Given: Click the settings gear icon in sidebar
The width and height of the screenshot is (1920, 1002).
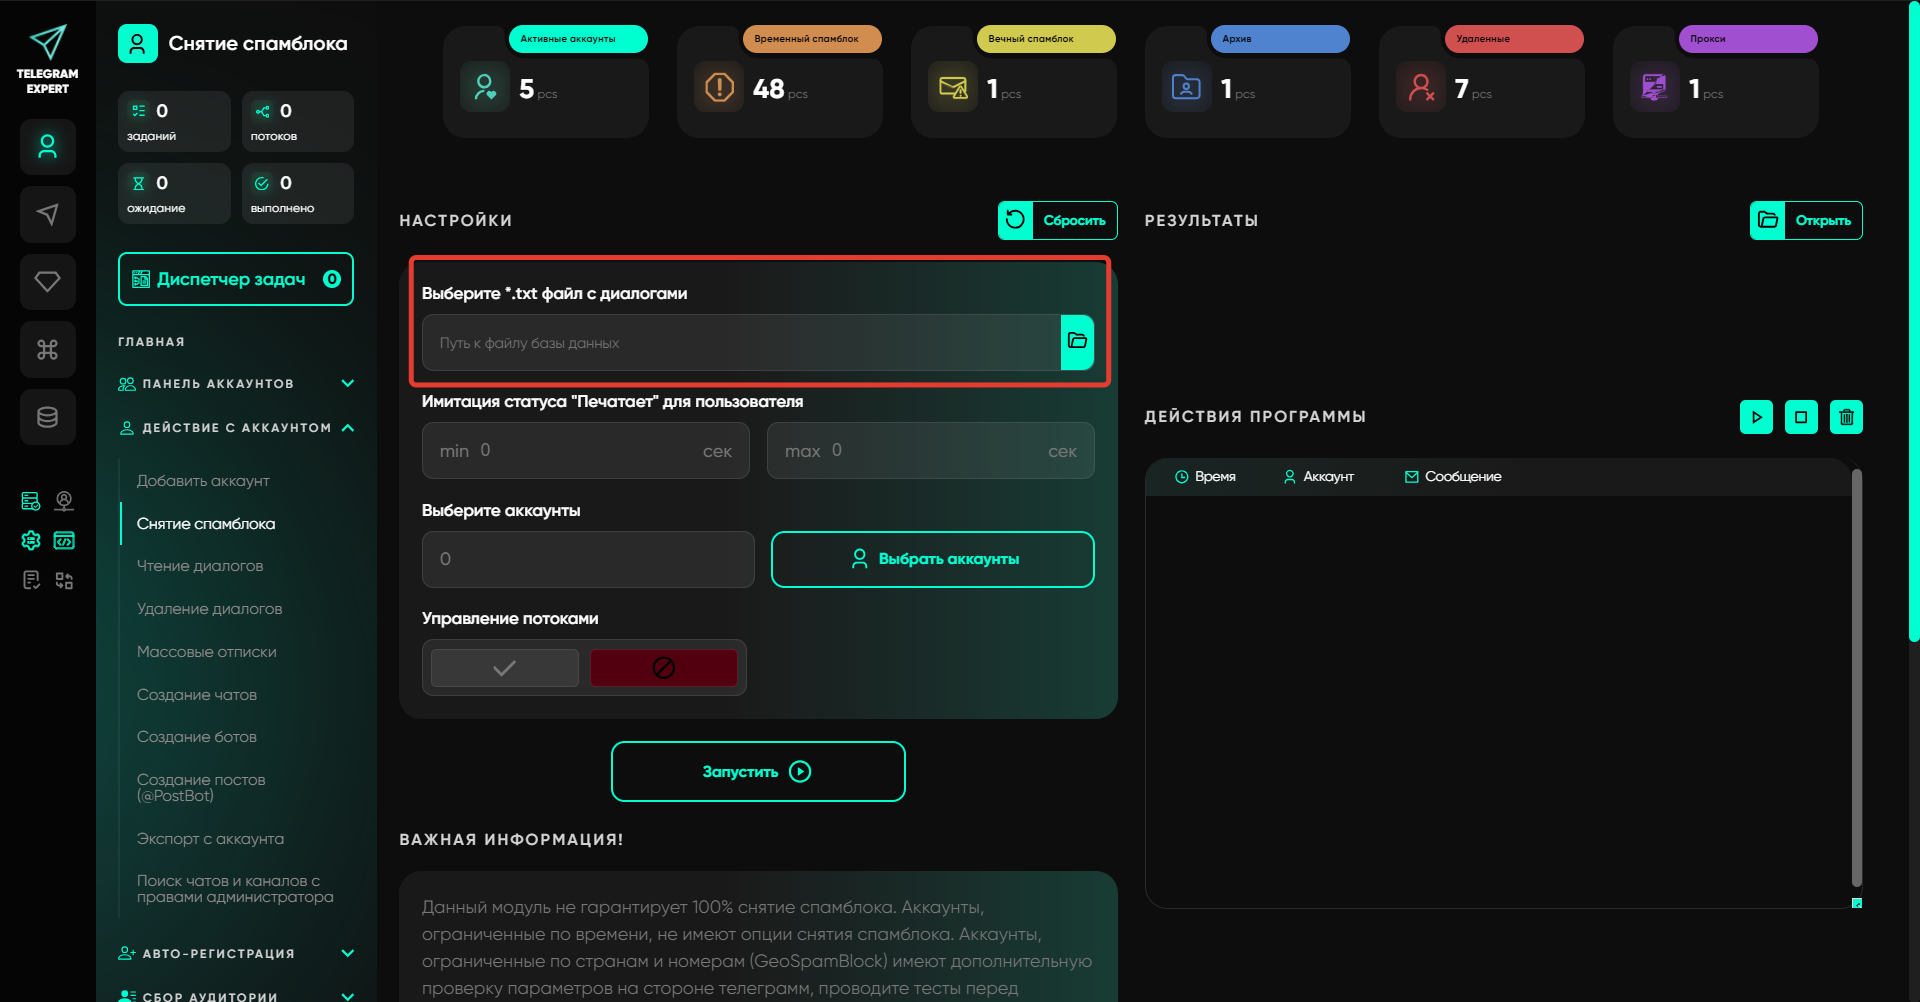Looking at the screenshot, I should [31, 541].
